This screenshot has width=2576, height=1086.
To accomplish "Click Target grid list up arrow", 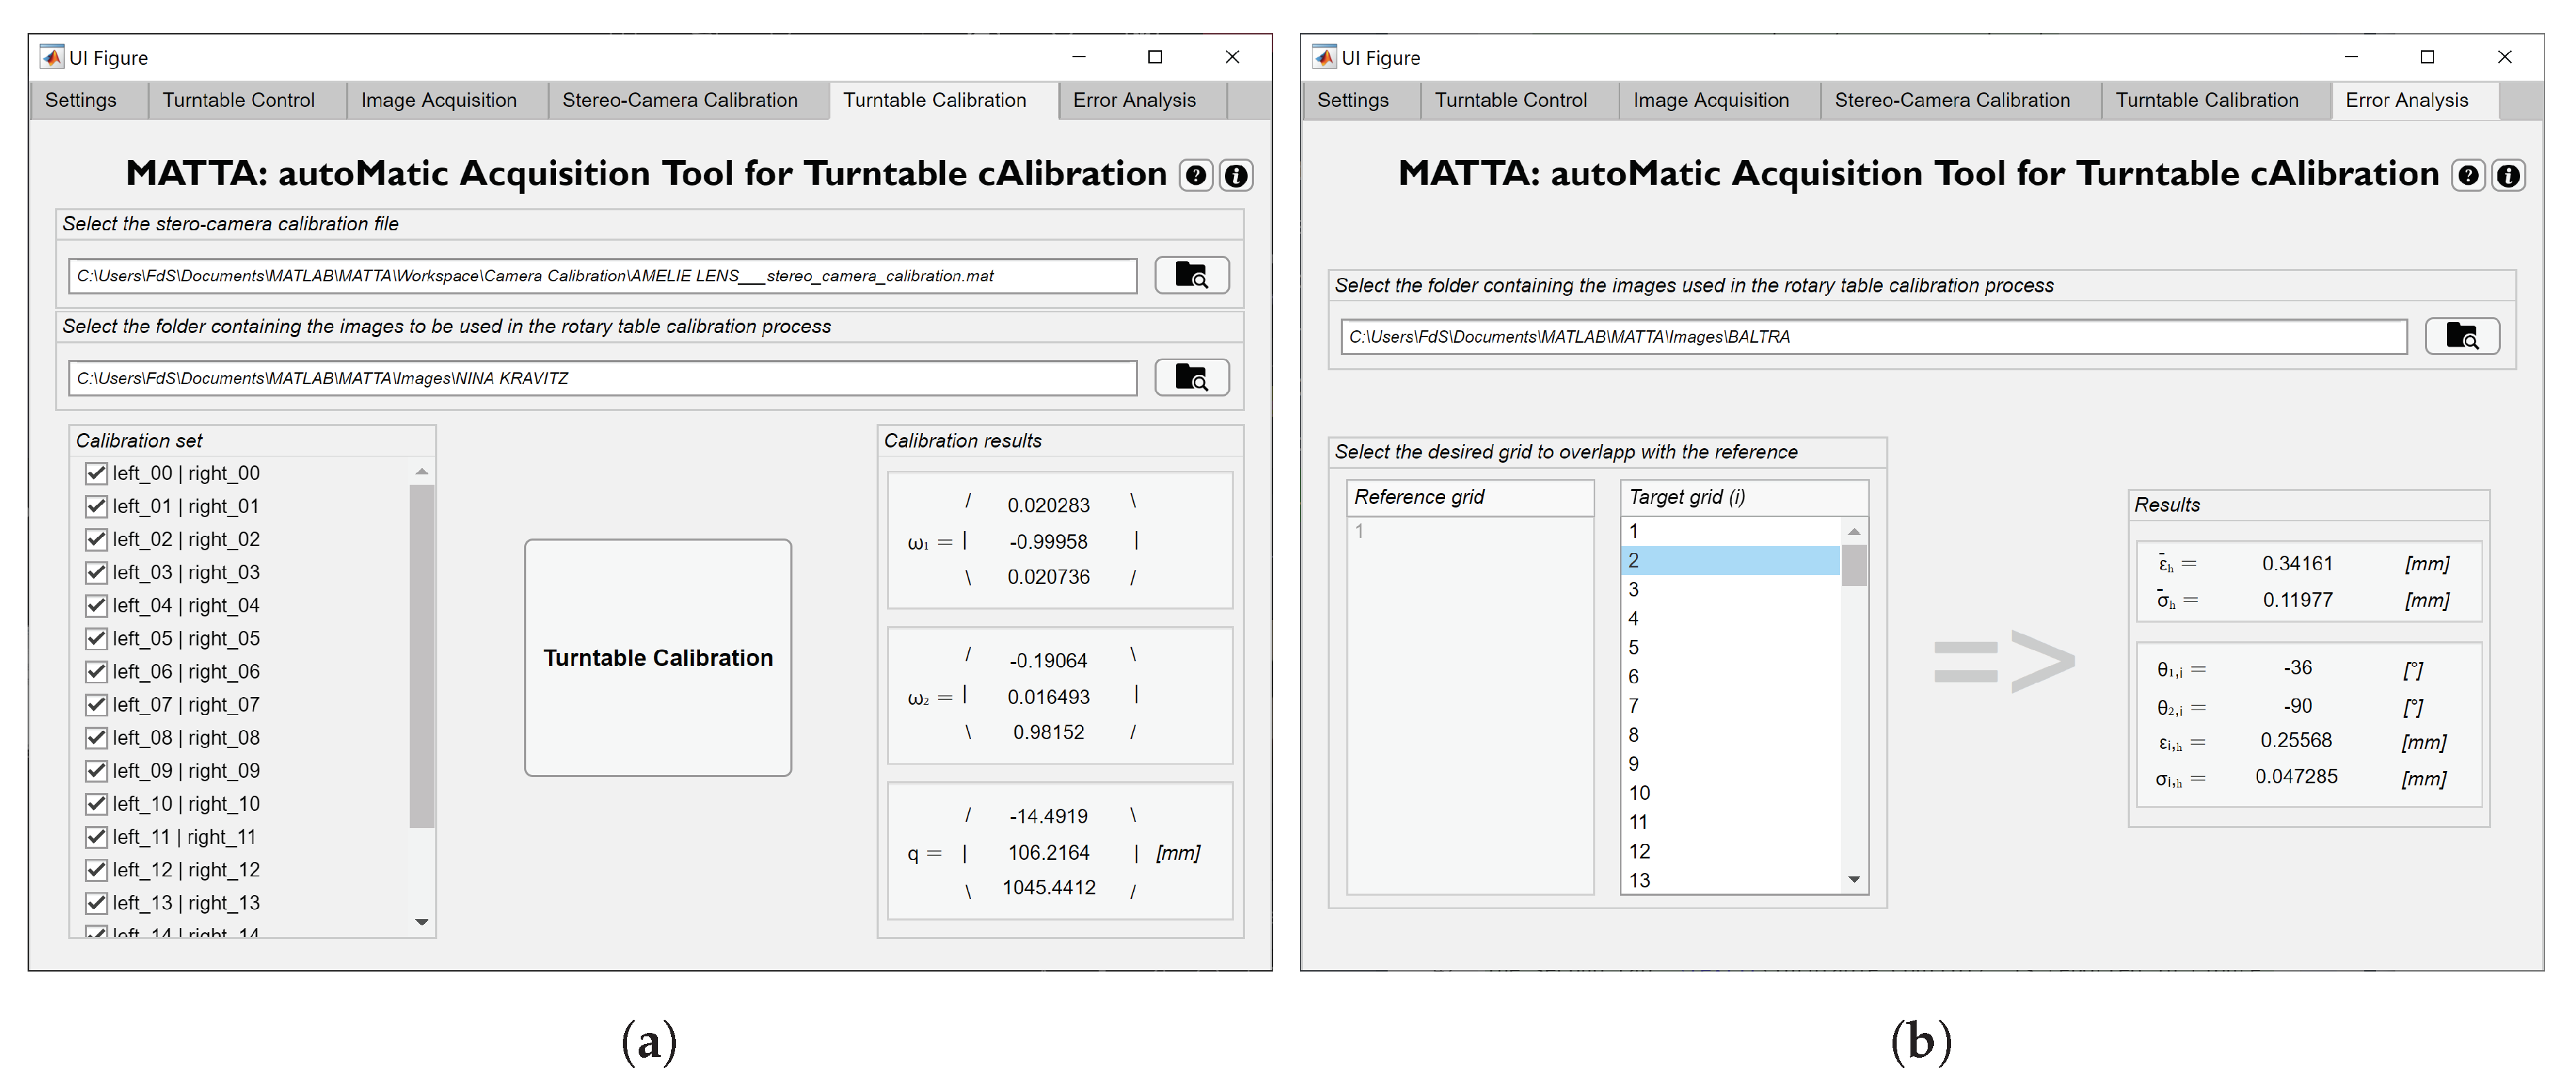I will pos(1854,531).
